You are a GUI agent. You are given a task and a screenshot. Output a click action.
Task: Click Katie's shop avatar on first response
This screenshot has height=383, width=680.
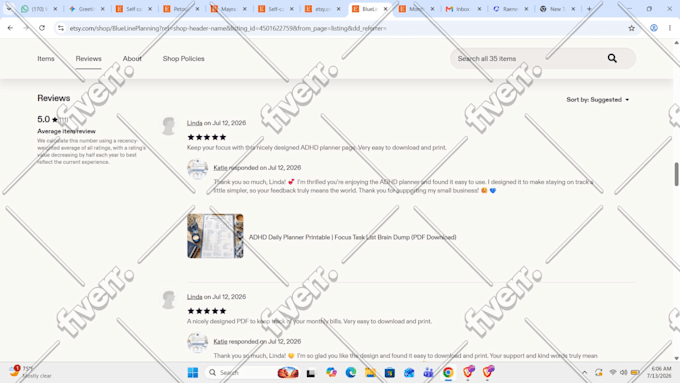click(x=197, y=169)
